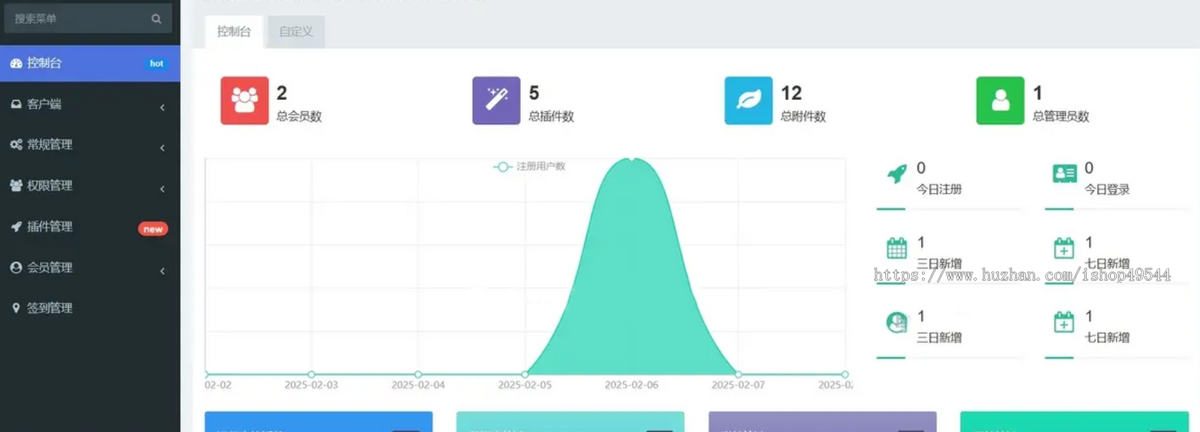Click the 2025-02-07 axis label
Viewport: 1200px width, 432px height.
pyautogui.click(x=738, y=384)
